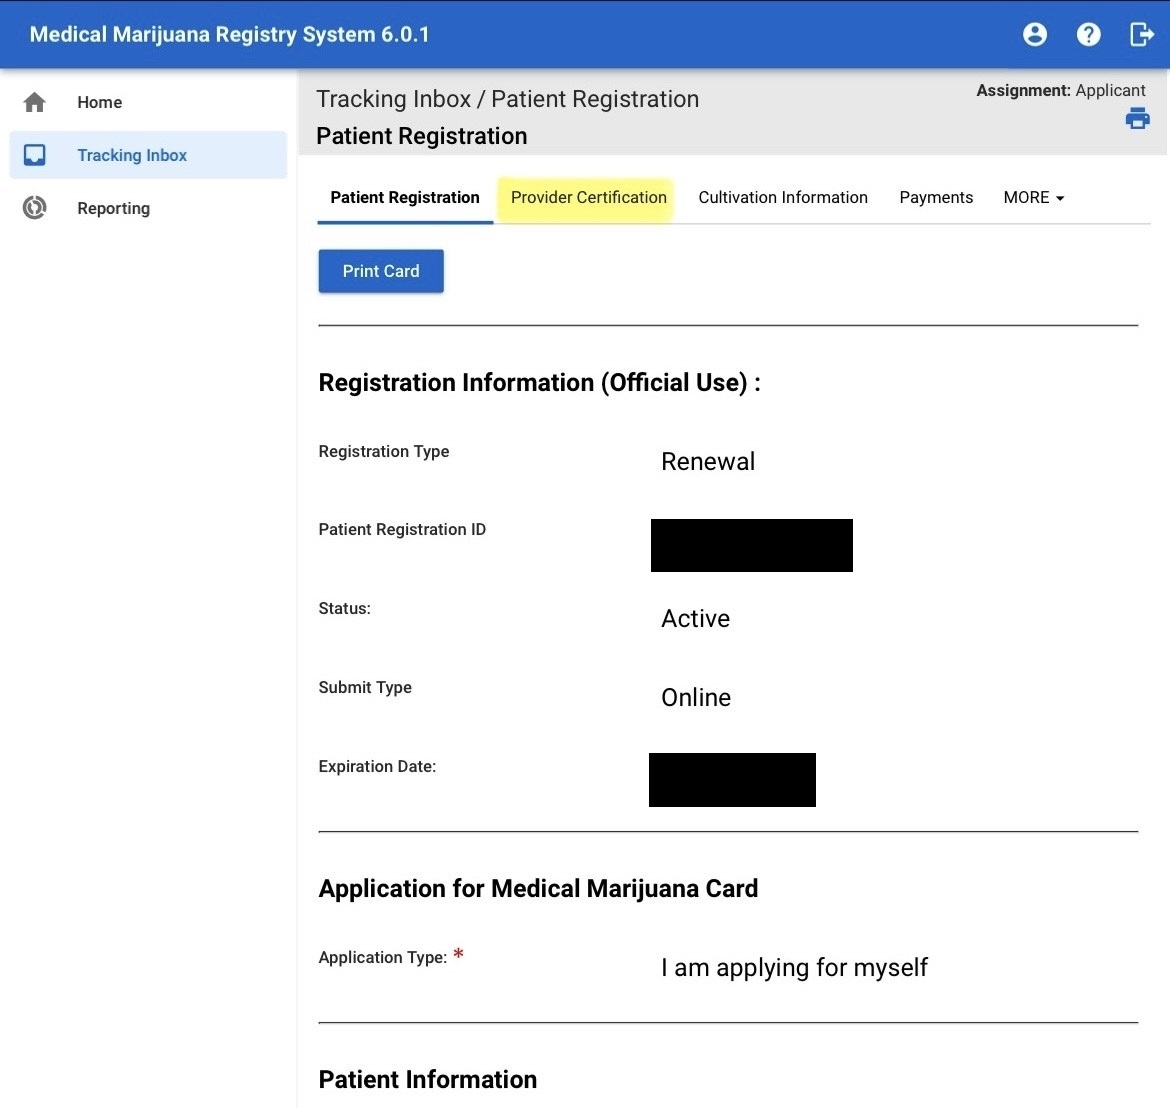Go to the Payments tab
The height and width of the screenshot is (1108, 1170).
[x=935, y=198]
